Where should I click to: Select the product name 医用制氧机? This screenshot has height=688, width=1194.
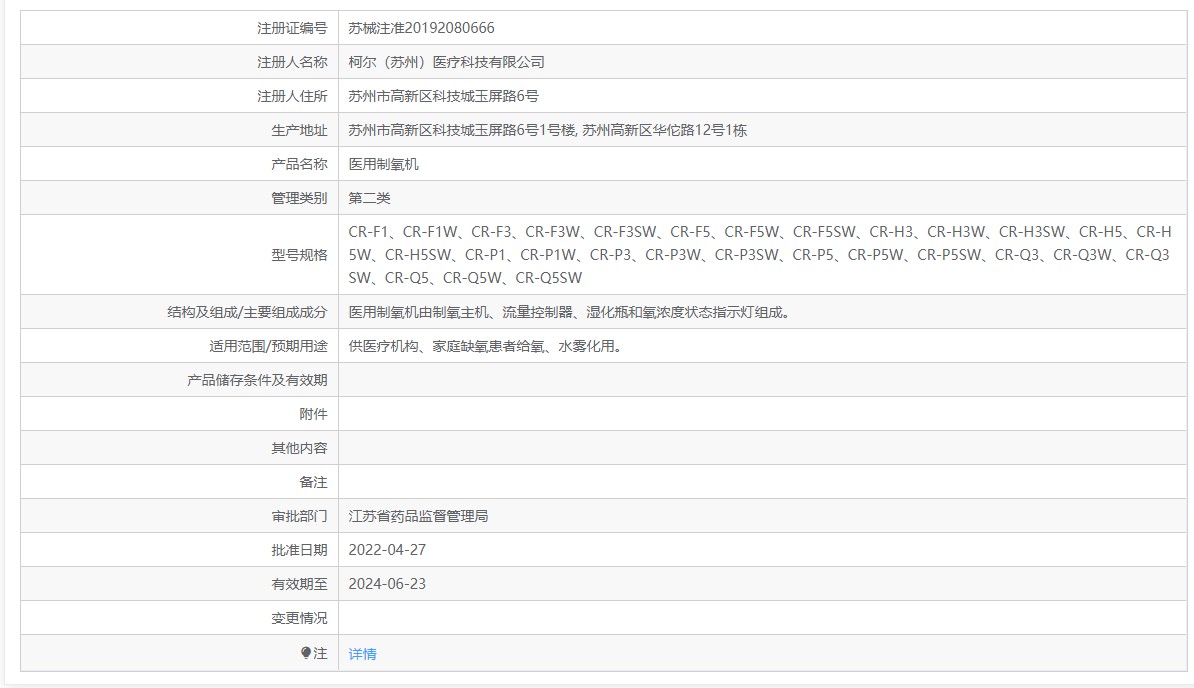coord(384,164)
